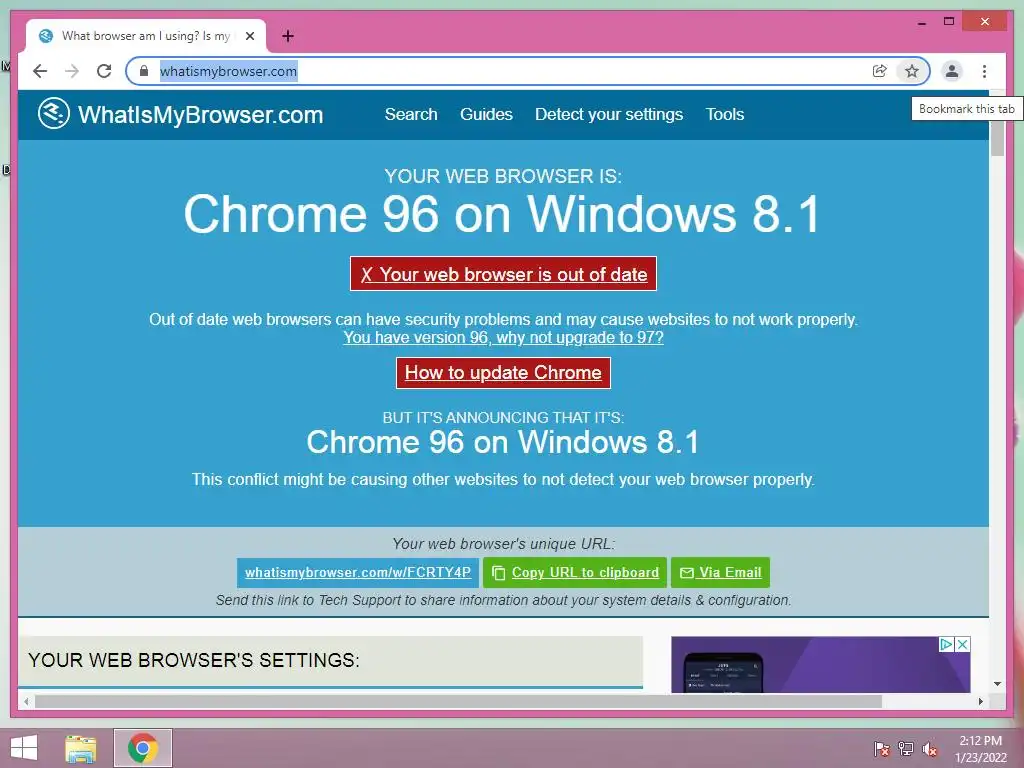Click the padlock site security icon
Image resolution: width=1024 pixels, height=768 pixels.
(144, 71)
